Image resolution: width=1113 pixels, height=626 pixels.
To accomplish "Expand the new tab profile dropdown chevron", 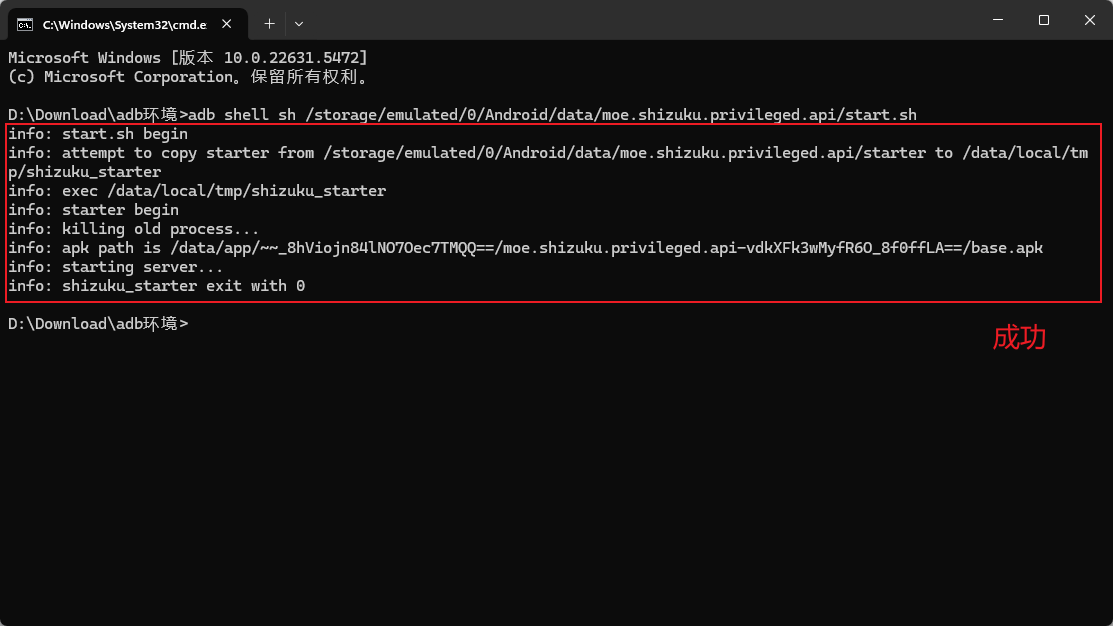I will (x=299, y=23).
